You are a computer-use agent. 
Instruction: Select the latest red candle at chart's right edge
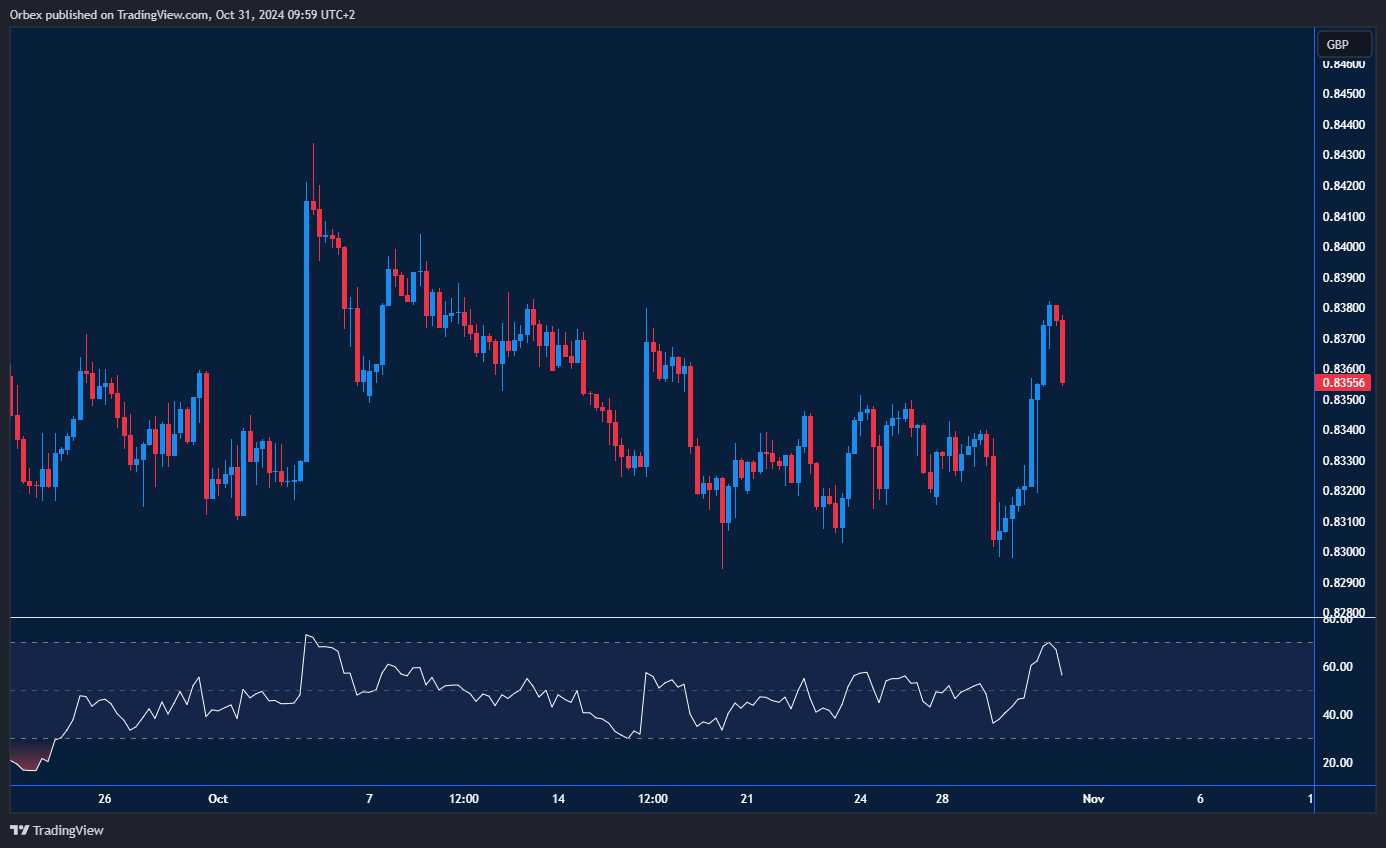[x=1062, y=350]
